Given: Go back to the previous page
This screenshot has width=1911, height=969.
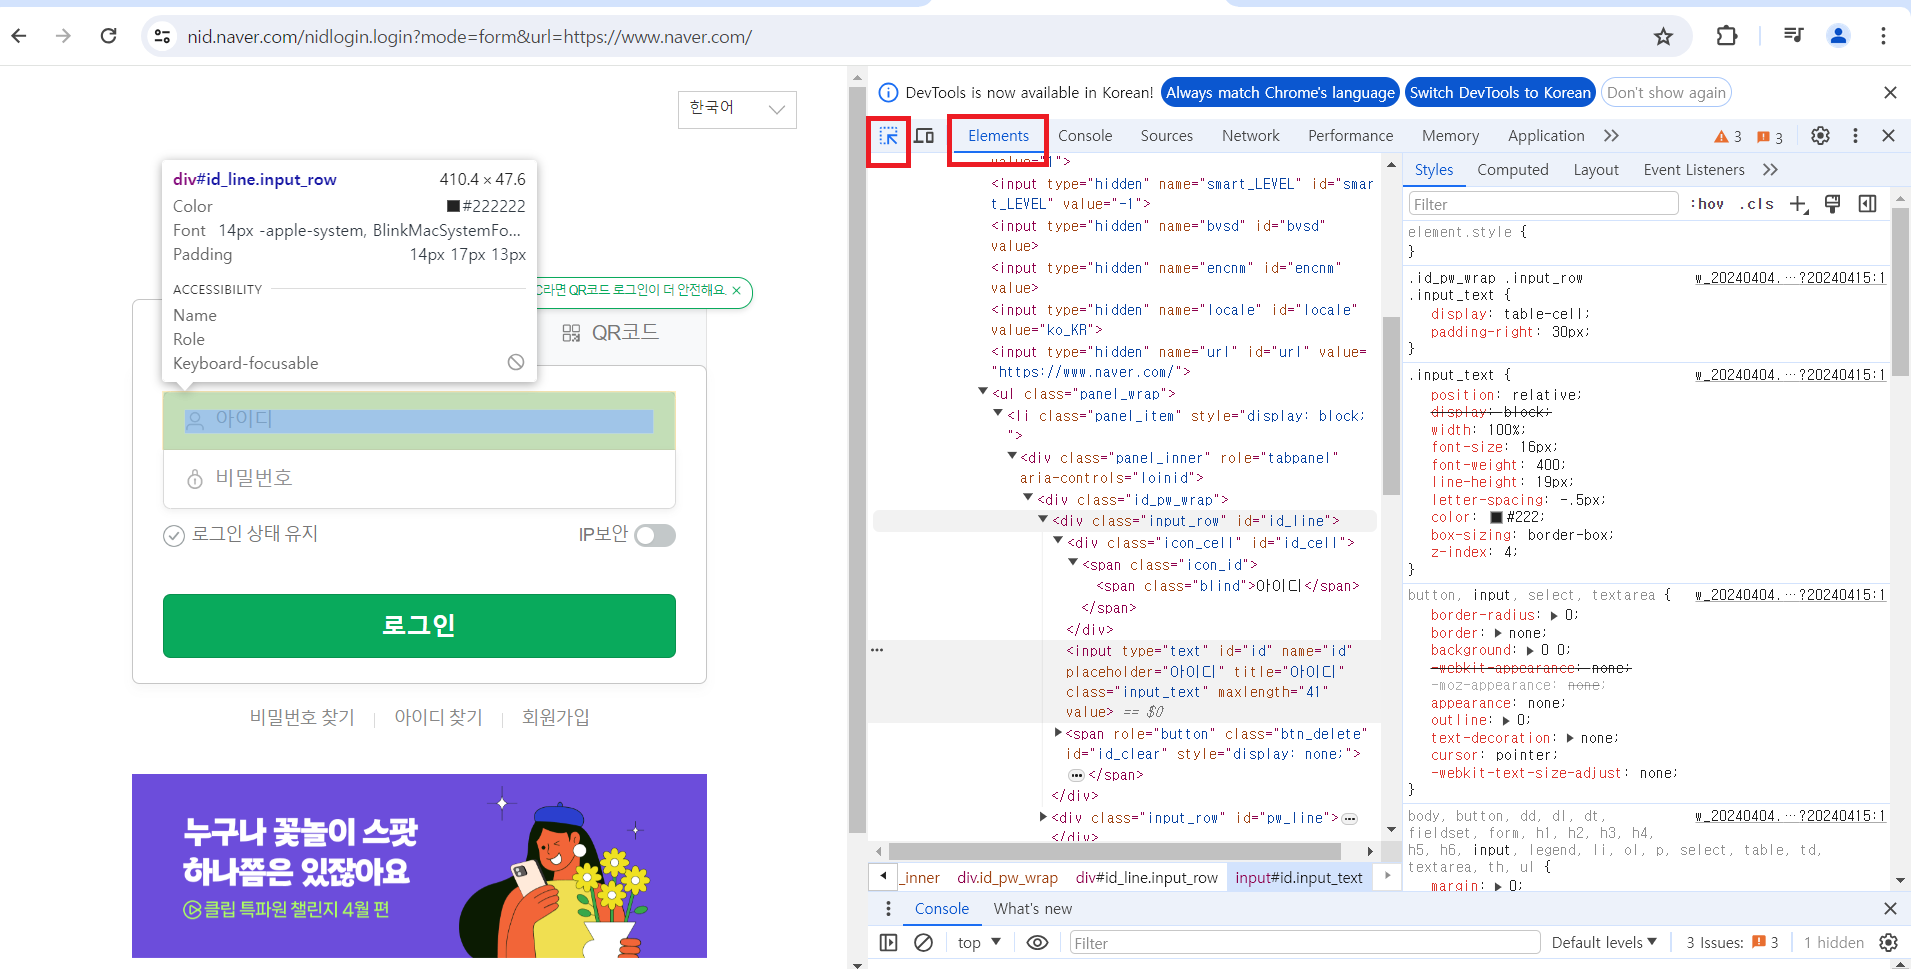Looking at the screenshot, I should pos(19,36).
